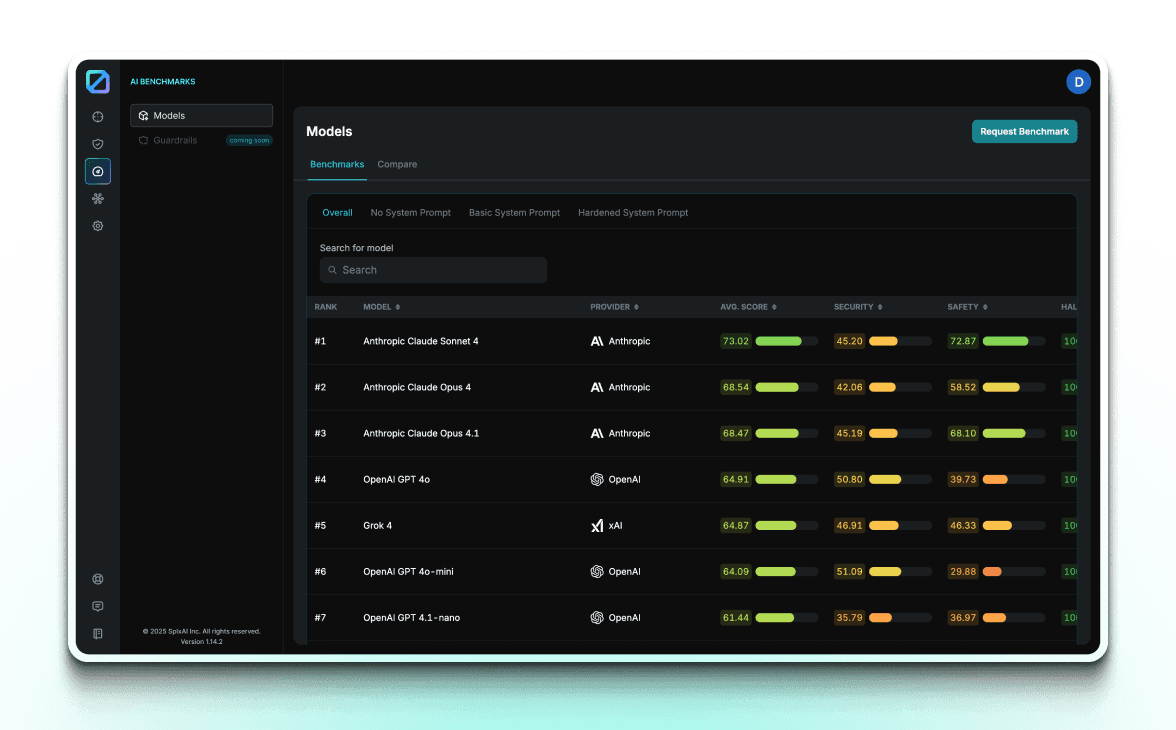Click the Request Benchmark button
Screen dimensions: 1176x730
tap(1024, 131)
